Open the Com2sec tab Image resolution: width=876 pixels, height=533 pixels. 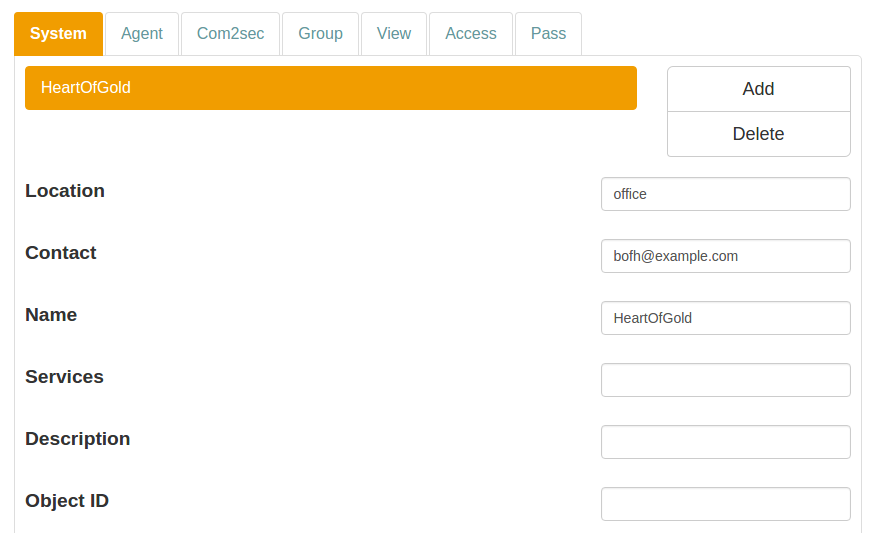[x=230, y=34]
